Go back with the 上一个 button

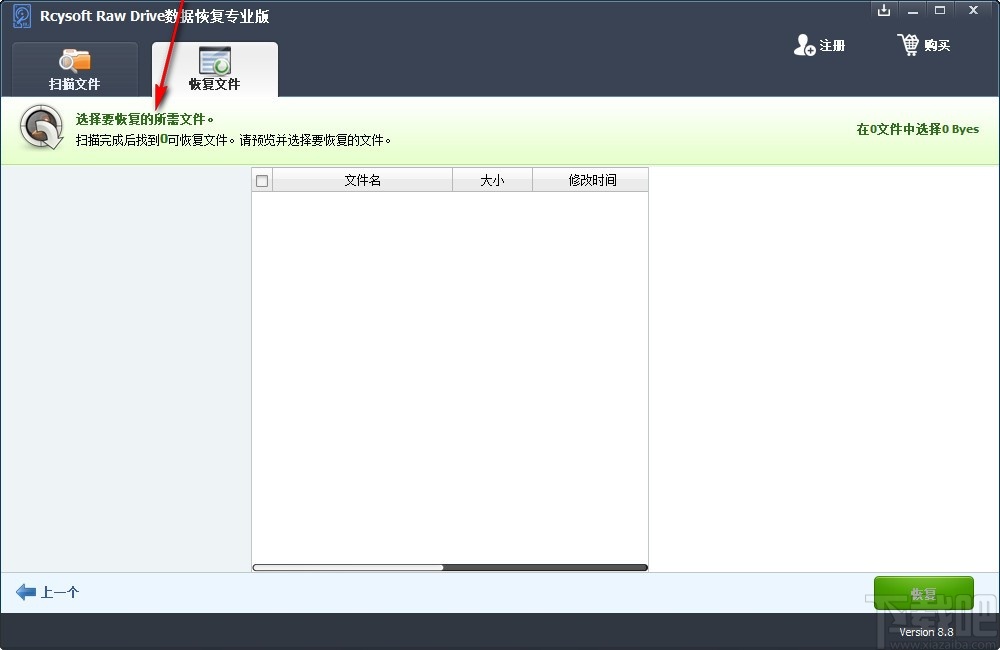click(48, 593)
